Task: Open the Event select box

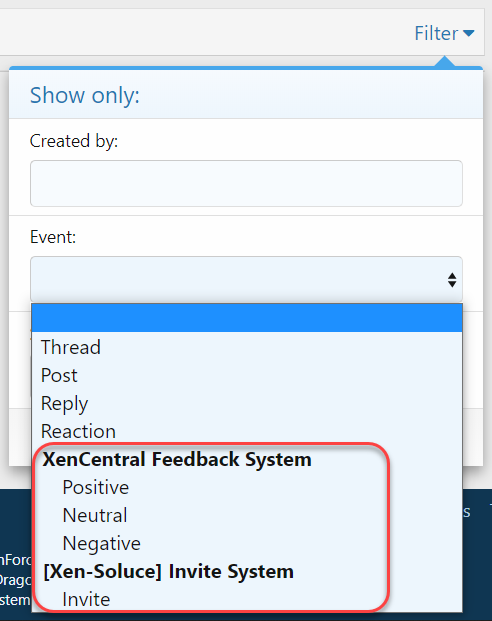Action: coord(246,279)
